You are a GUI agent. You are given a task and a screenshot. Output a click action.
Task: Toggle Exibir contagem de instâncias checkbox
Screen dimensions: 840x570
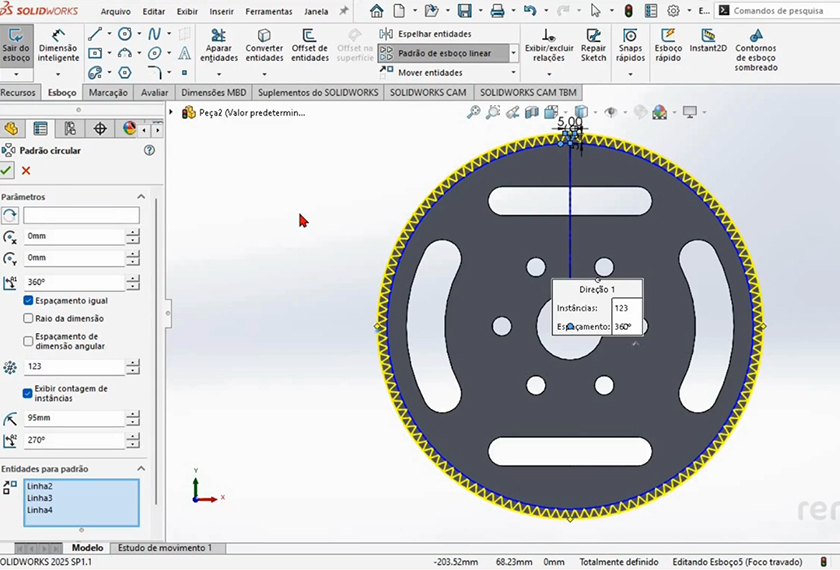pyautogui.click(x=28, y=393)
